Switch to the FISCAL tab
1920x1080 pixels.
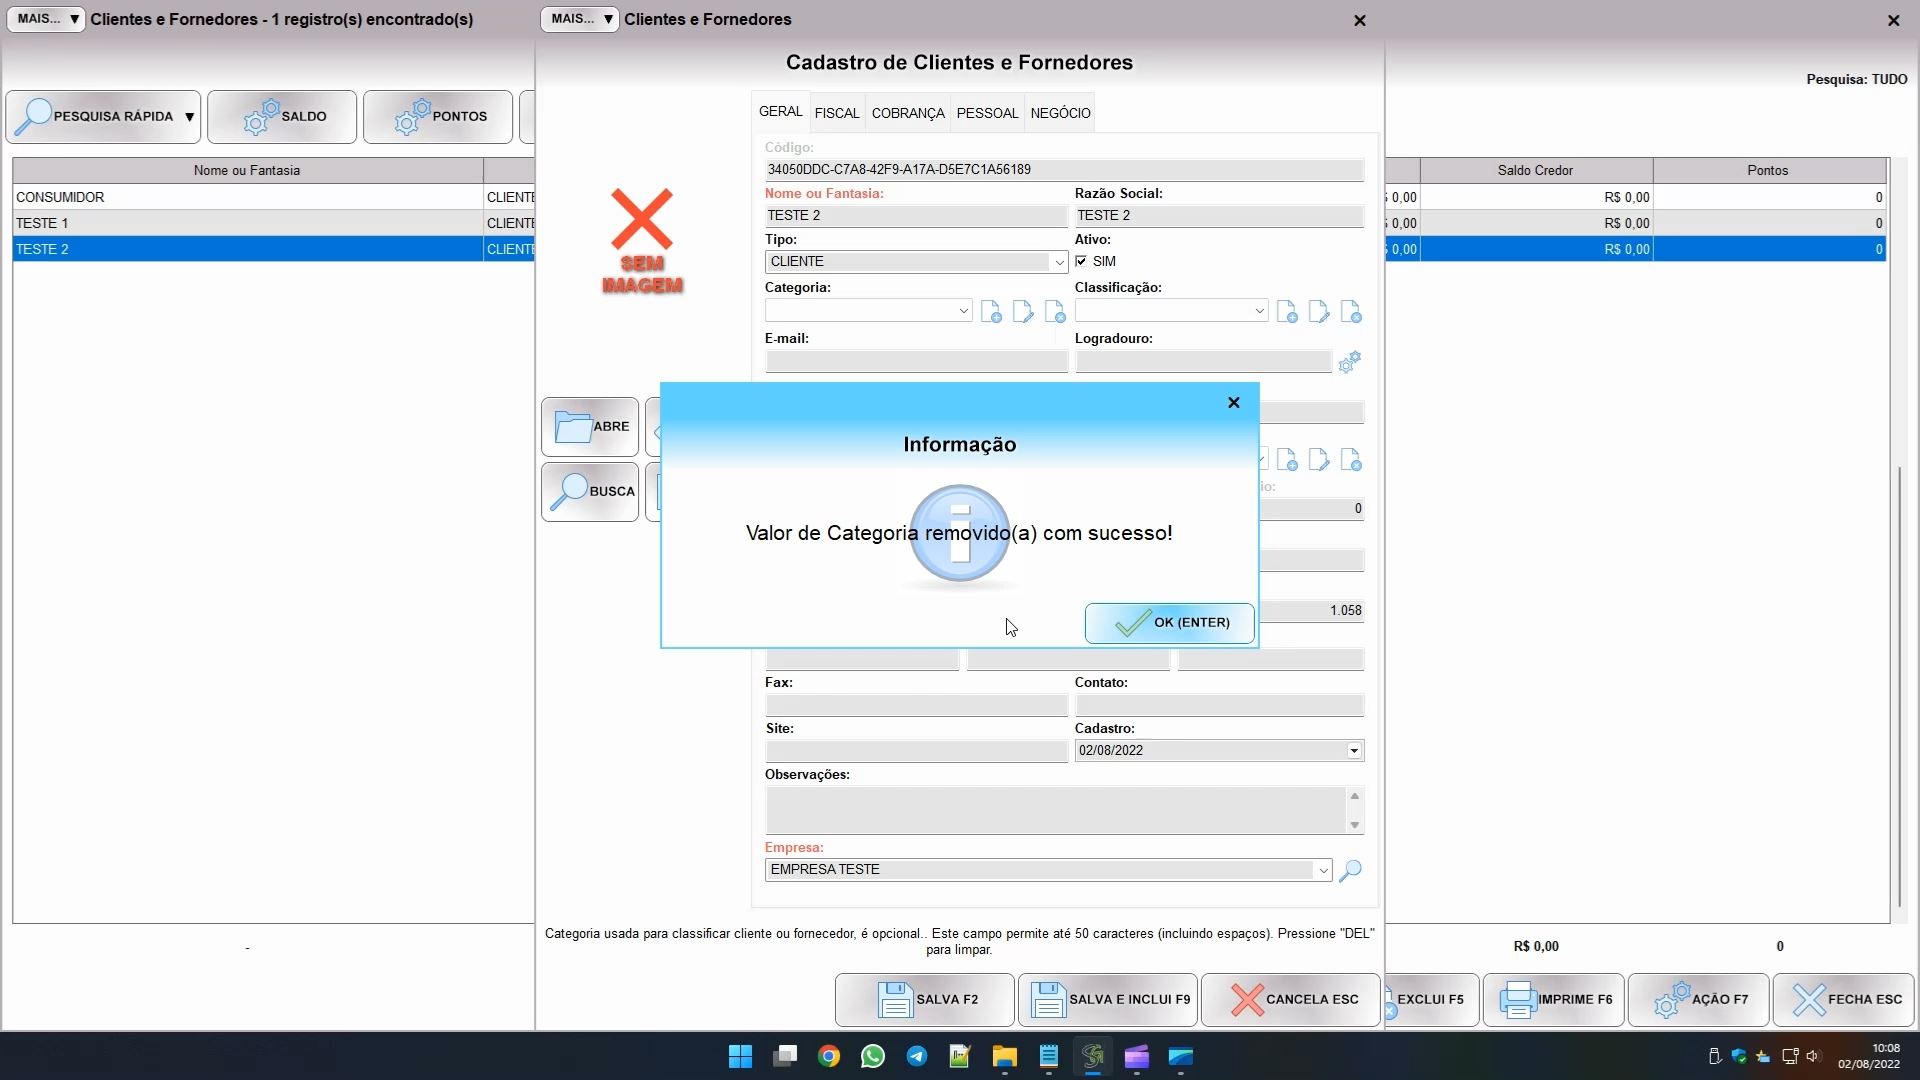(x=836, y=113)
